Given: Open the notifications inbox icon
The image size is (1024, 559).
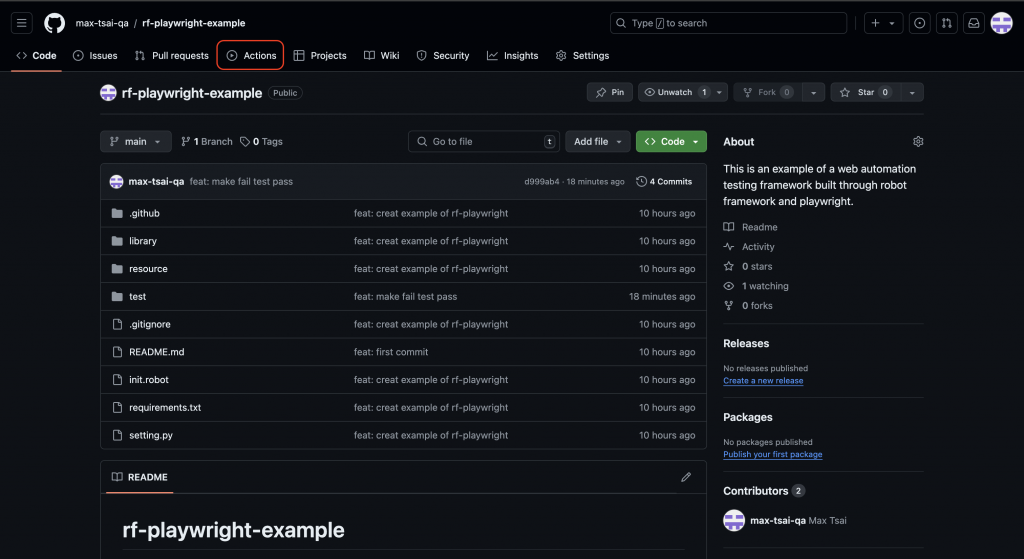Looking at the screenshot, I should [x=974, y=23].
